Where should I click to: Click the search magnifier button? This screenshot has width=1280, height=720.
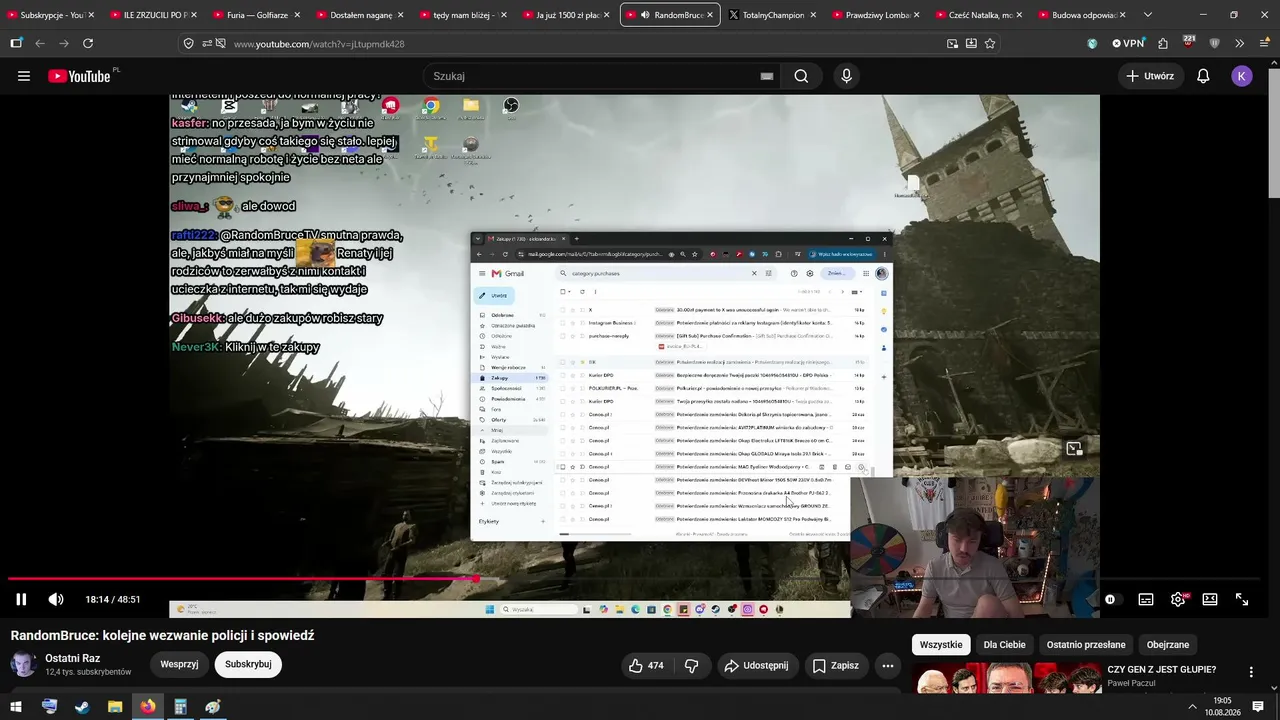801,76
